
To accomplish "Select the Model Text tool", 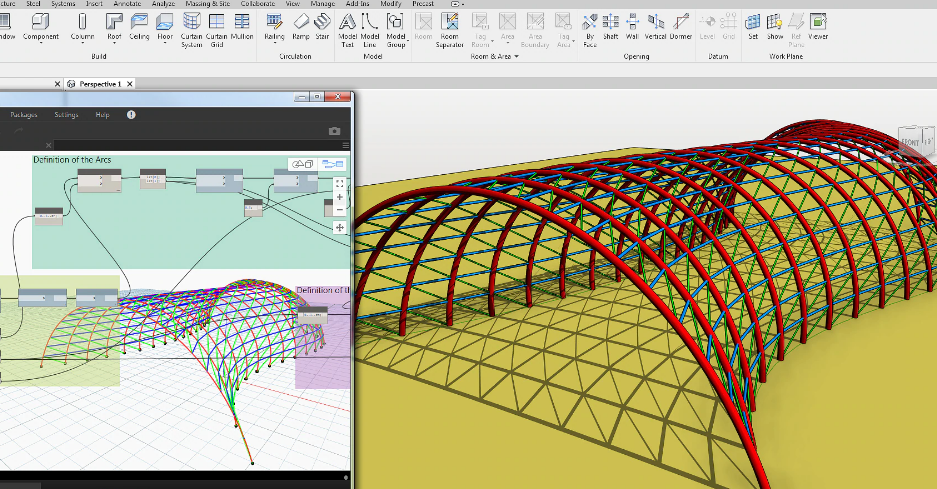I will pos(347,31).
